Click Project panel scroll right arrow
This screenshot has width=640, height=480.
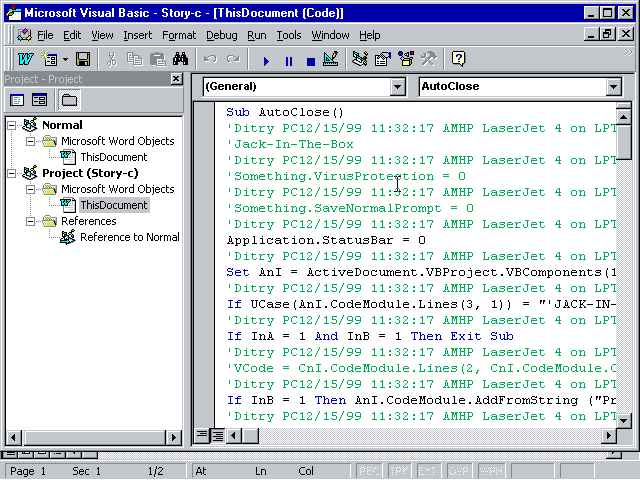tap(174, 438)
